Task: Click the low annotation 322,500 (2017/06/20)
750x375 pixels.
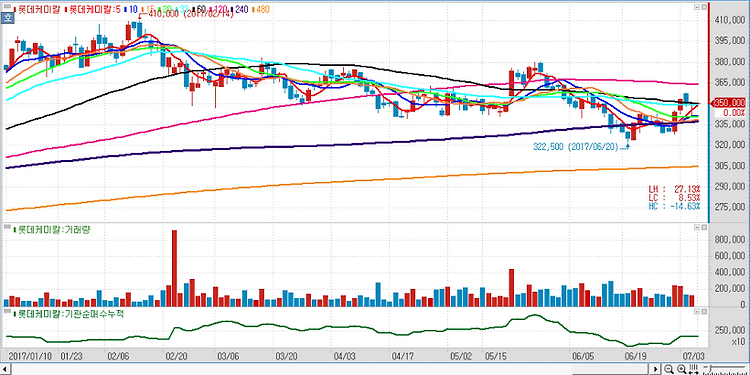Action: click(x=577, y=147)
